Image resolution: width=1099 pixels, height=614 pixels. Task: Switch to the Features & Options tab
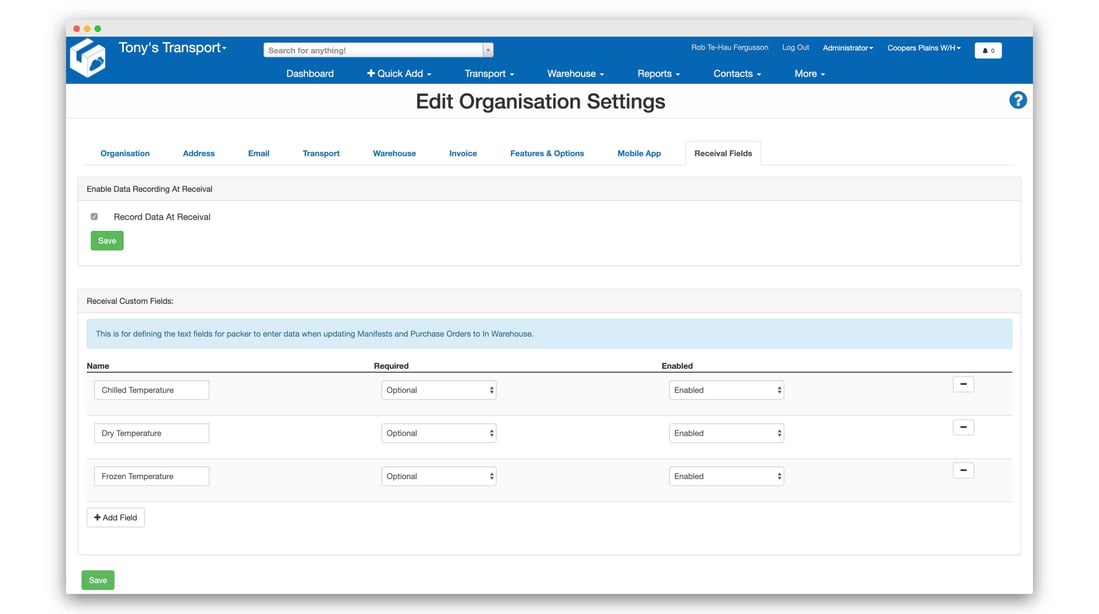pos(547,153)
